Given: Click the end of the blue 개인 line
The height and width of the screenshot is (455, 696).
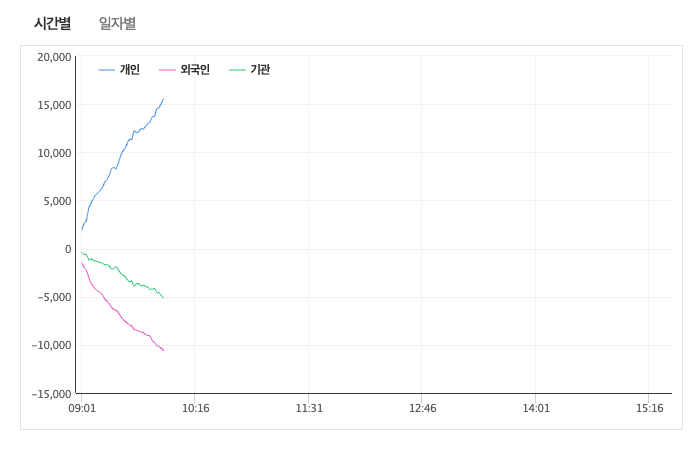Looking at the screenshot, I should point(163,99).
